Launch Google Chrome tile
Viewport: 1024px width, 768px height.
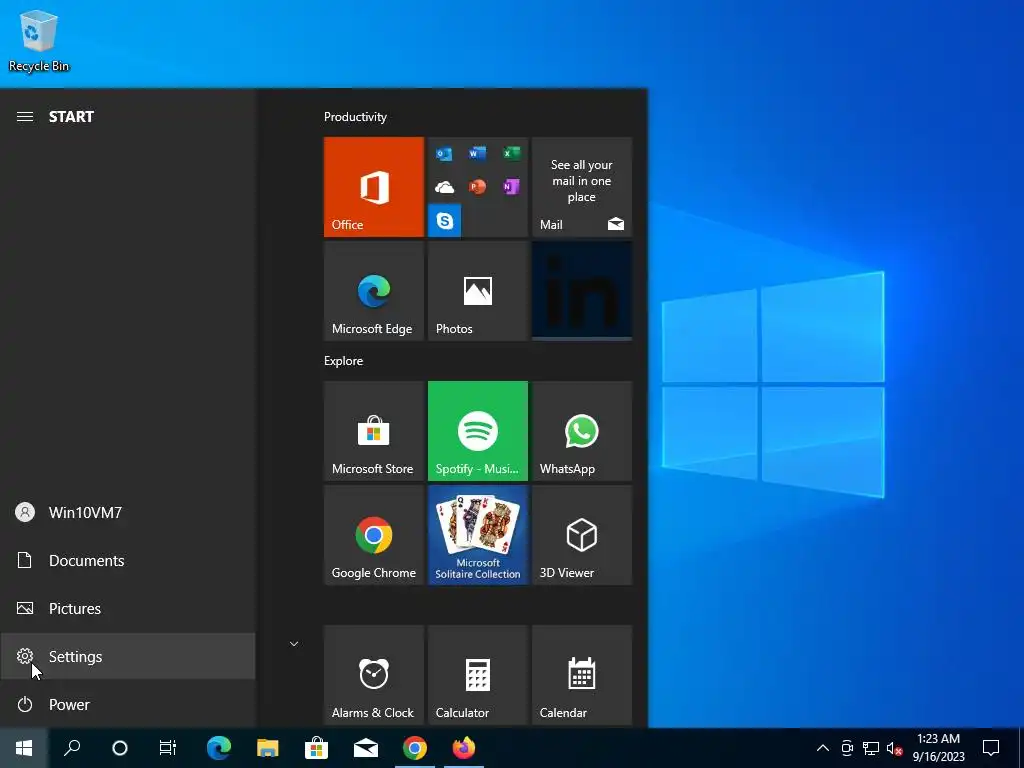click(x=374, y=535)
